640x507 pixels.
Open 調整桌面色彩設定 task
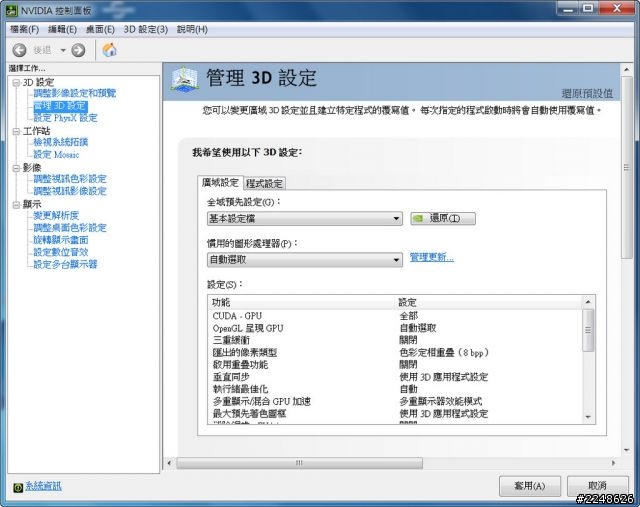69,228
